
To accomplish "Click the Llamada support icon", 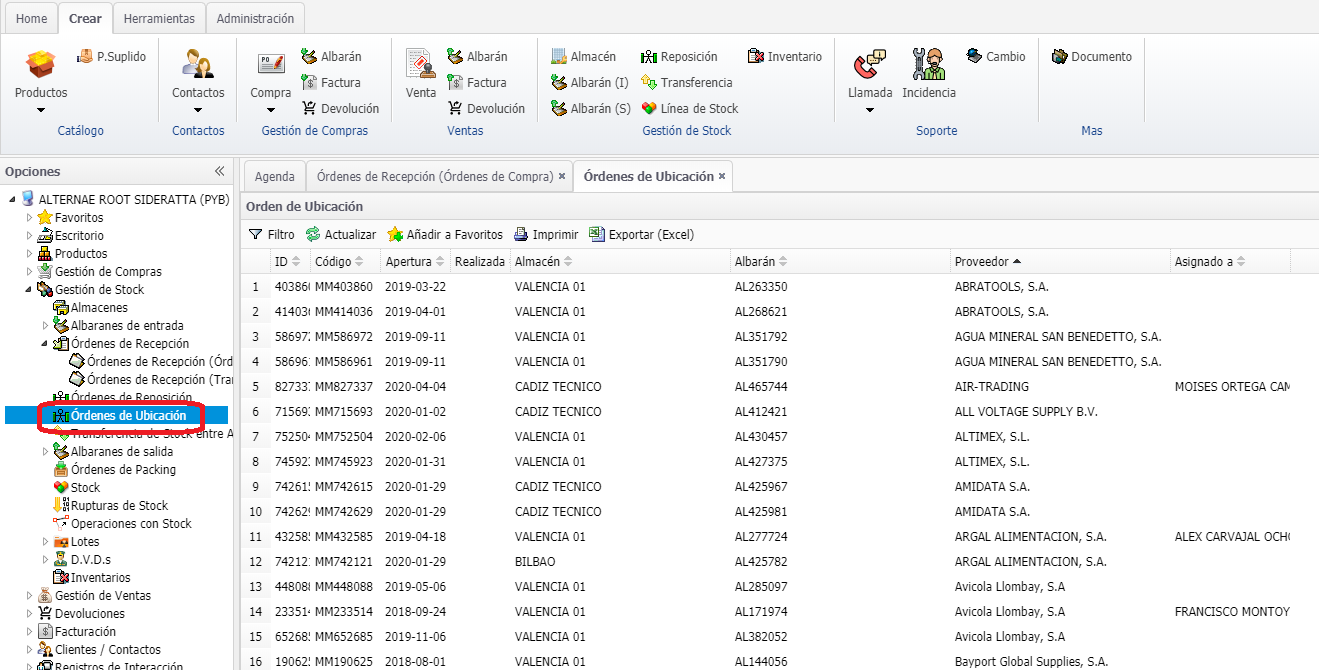I will (870, 65).
